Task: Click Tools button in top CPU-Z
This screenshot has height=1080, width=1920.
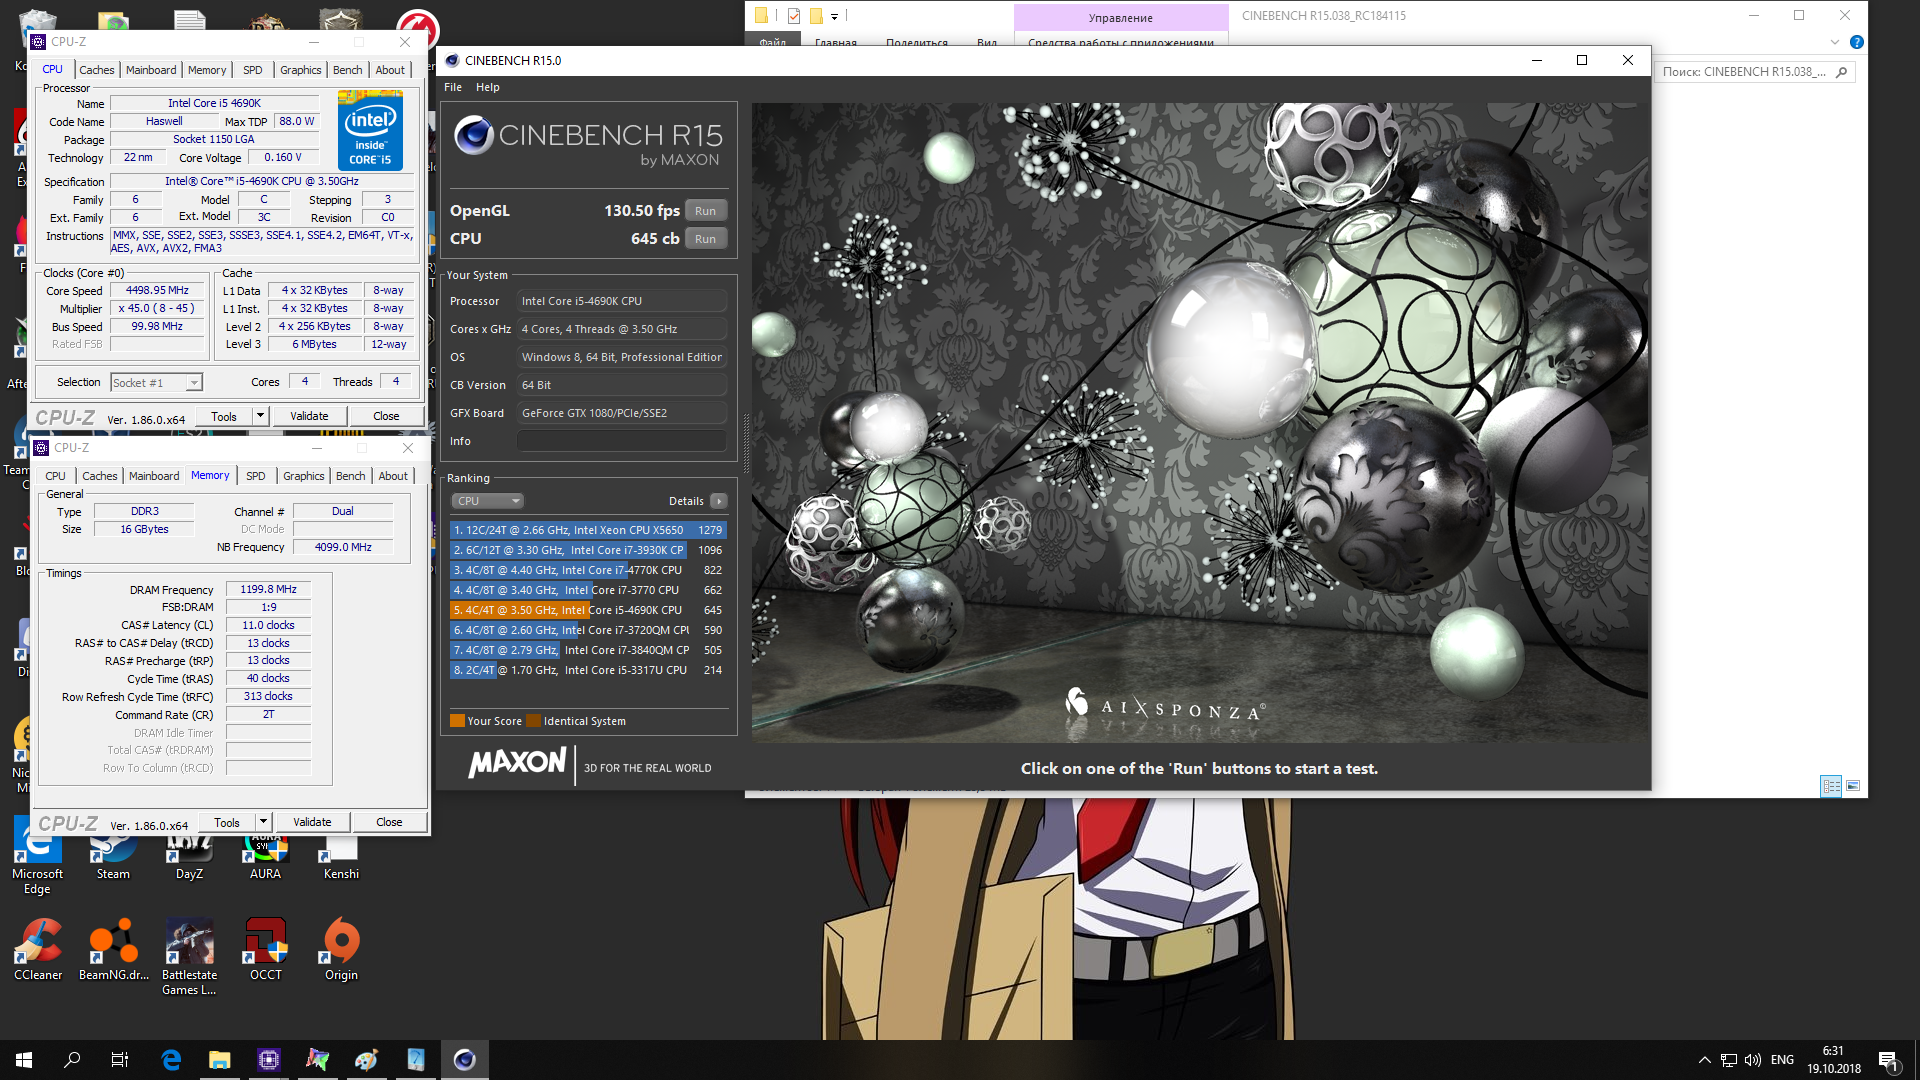Action: (224, 416)
